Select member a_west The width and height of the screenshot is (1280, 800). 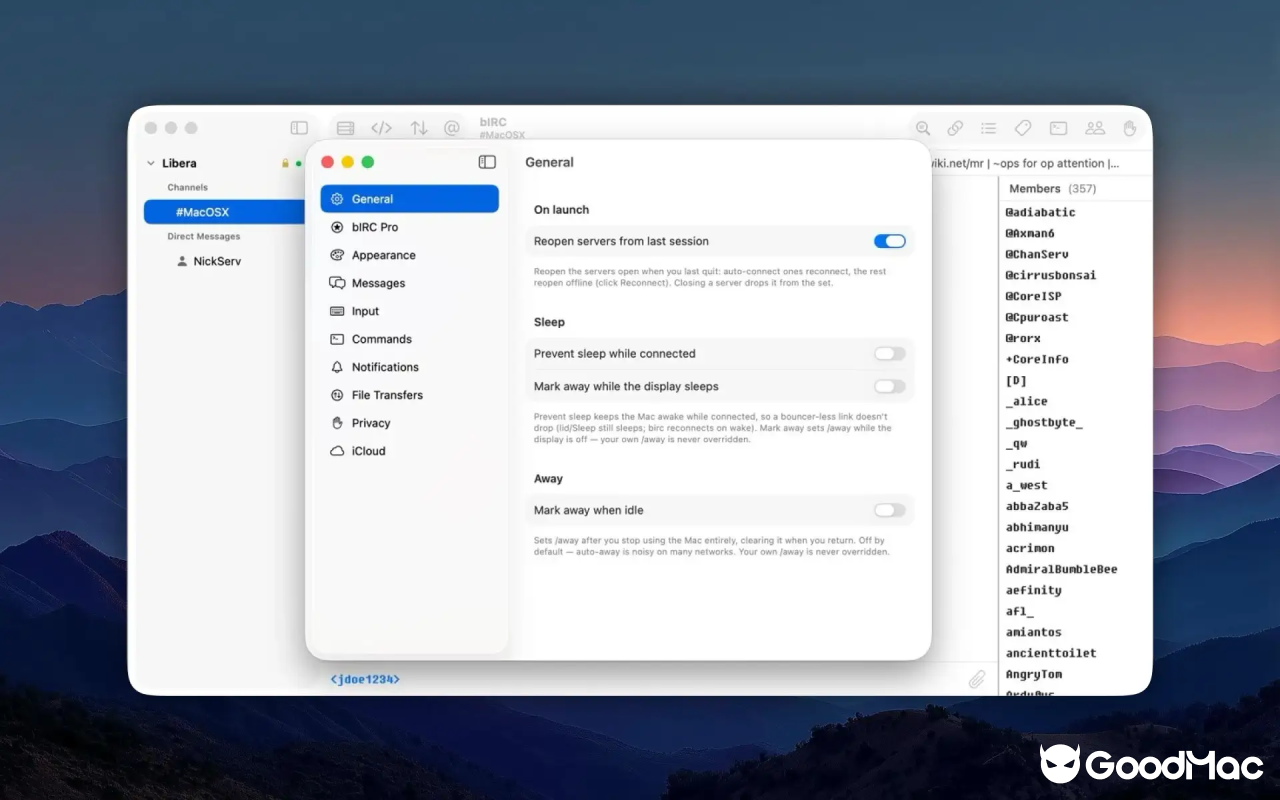(x=1027, y=485)
